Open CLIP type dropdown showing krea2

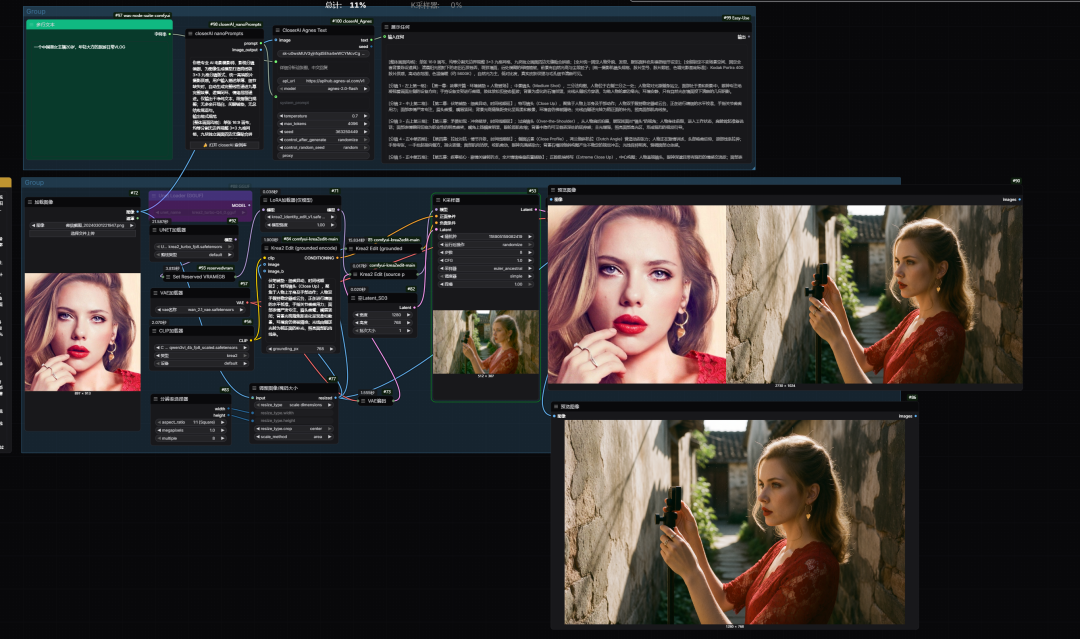[202, 355]
